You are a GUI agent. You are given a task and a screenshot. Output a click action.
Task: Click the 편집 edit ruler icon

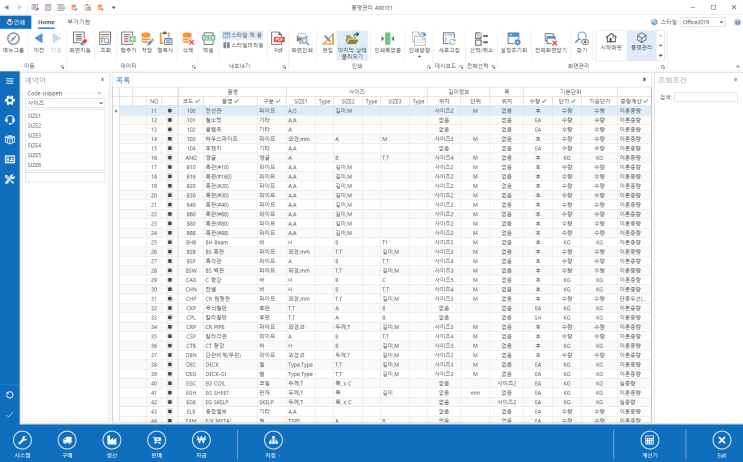click(x=327, y=39)
